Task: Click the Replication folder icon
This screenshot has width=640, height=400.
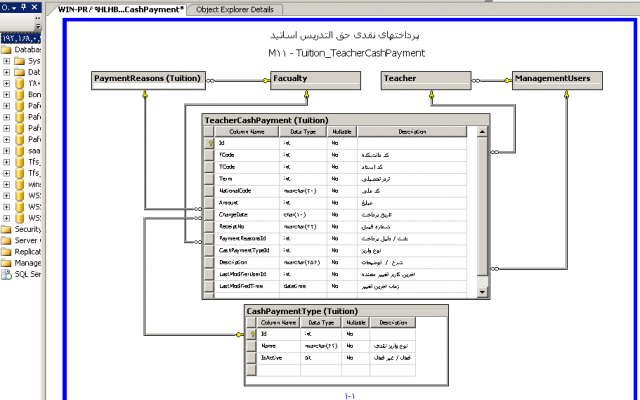Action: click(6, 252)
